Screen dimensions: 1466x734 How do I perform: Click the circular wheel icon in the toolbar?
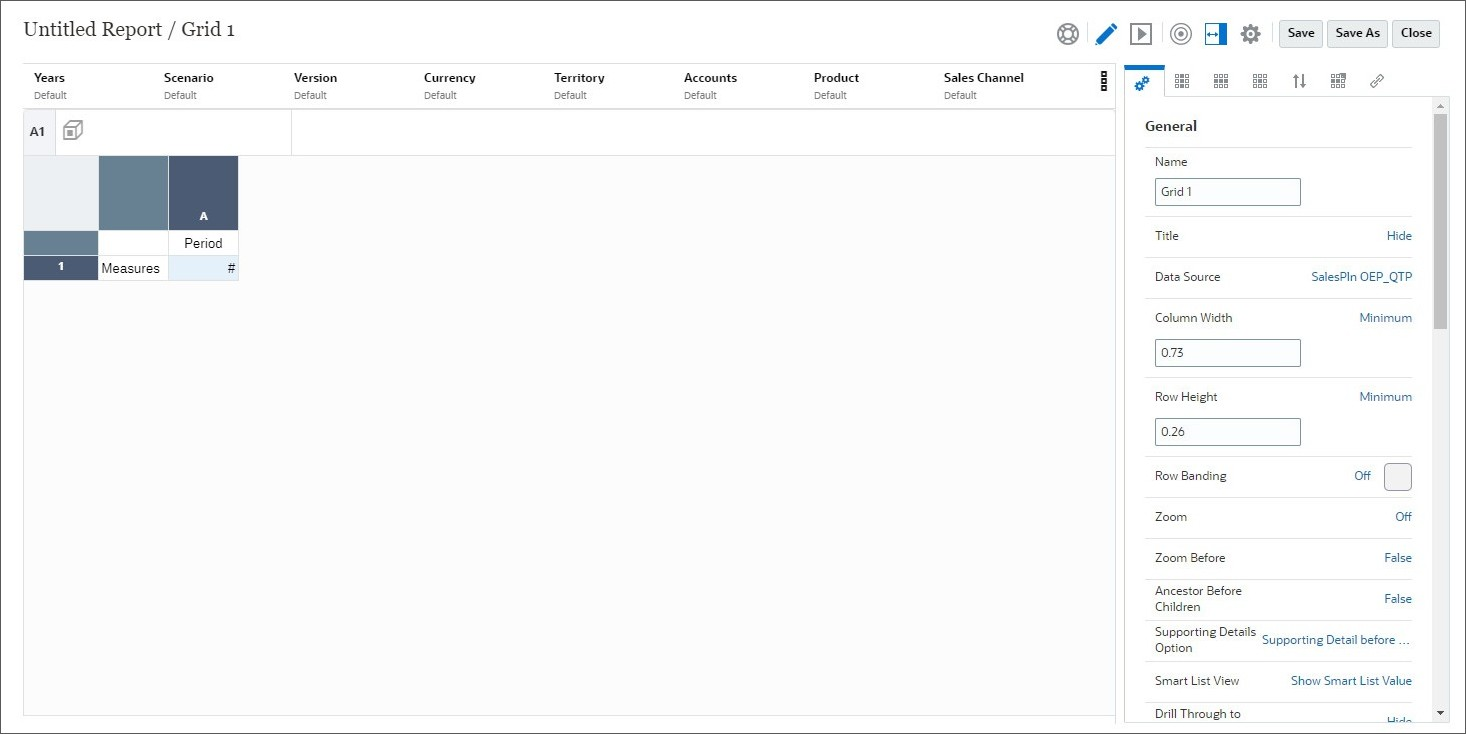[1067, 33]
